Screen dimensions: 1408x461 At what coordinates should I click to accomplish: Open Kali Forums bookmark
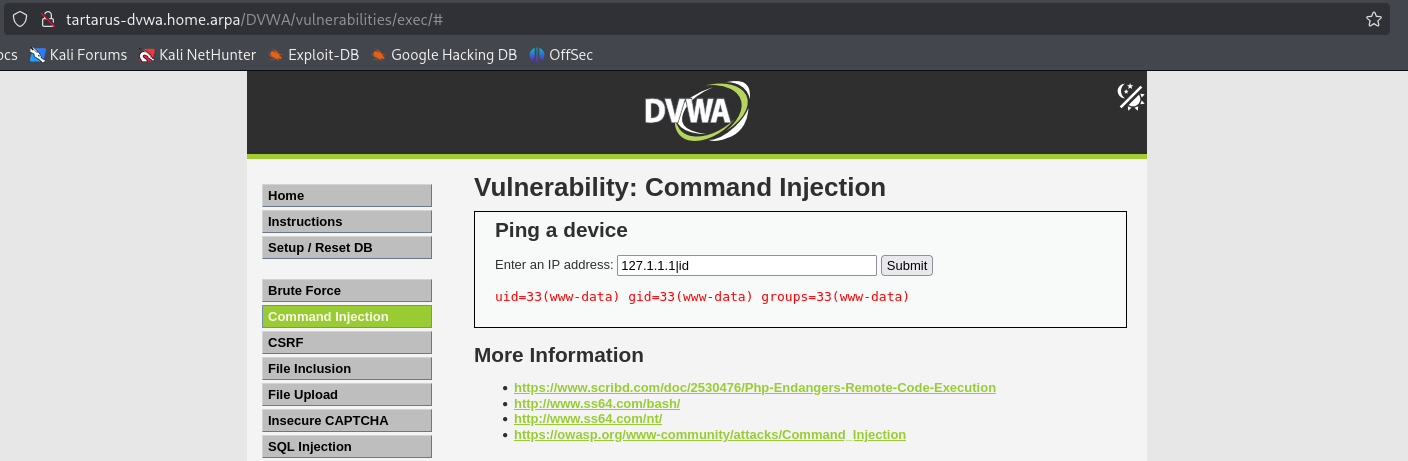[x=79, y=55]
